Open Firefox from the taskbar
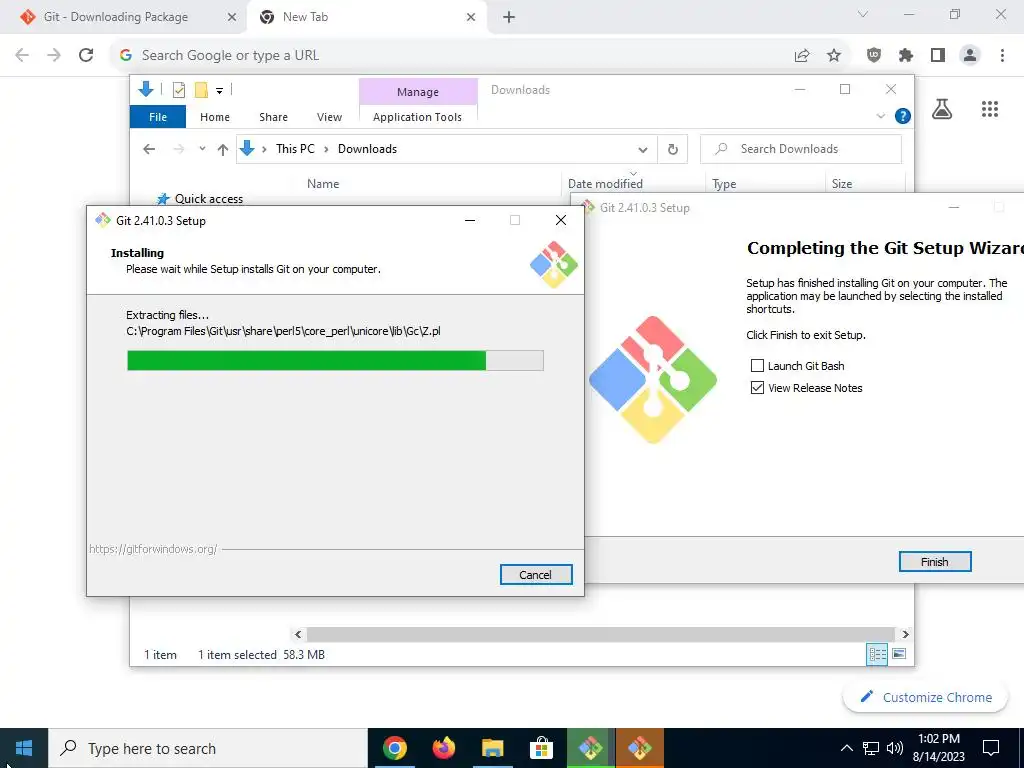 pyautogui.click(x=444, y=748)
